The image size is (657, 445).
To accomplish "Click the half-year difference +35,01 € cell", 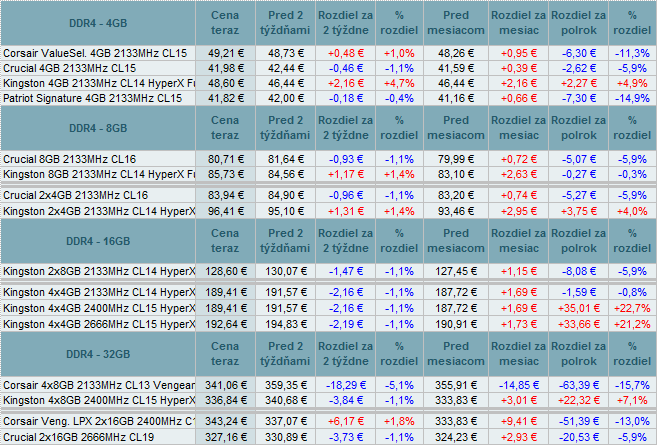I will (x=579, y=308).
